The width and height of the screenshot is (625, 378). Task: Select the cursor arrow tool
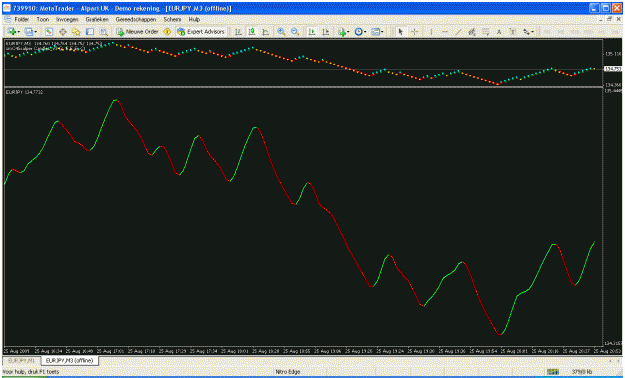pos(401,32)
